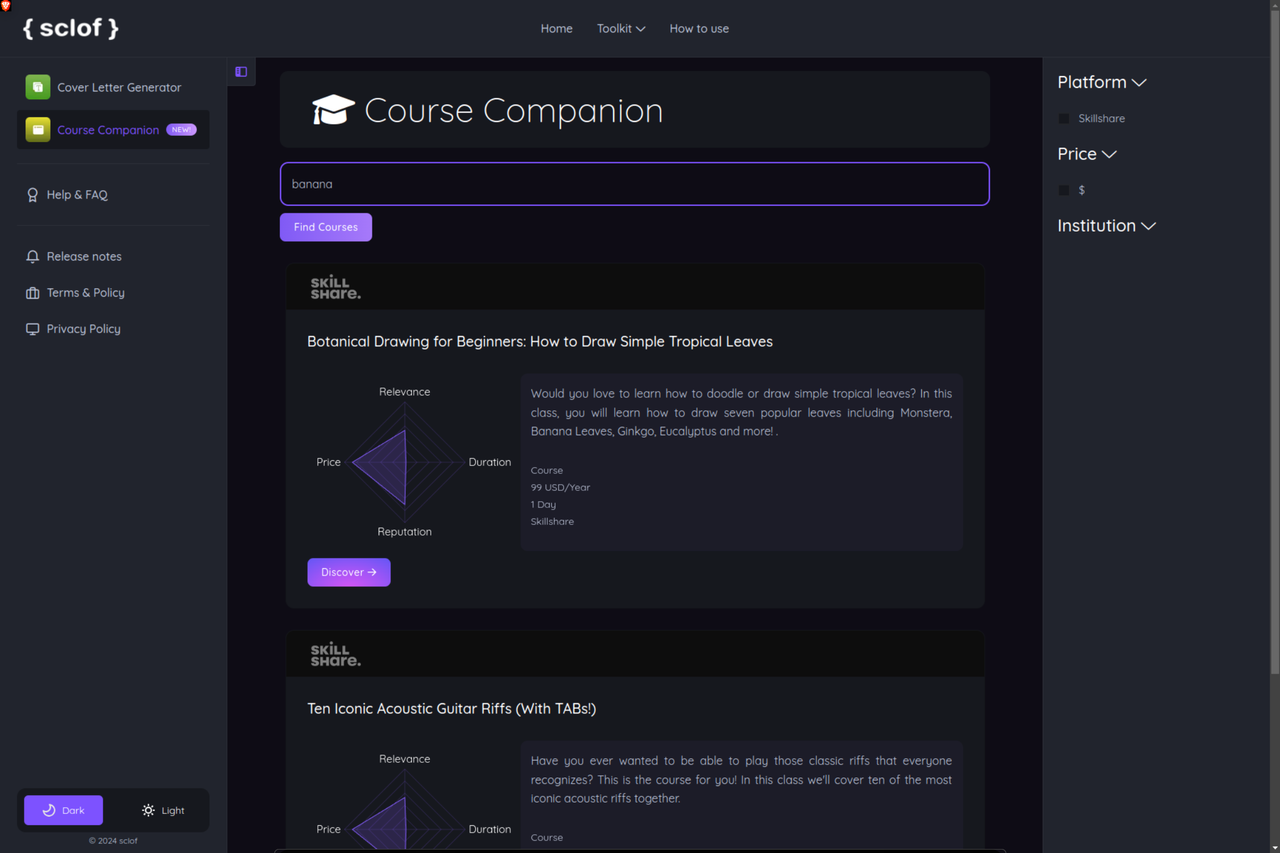The width and height of the screenshot is (1280, 853).
Task: Open Terms & Policy link
Action: click(x=85, y=293)
